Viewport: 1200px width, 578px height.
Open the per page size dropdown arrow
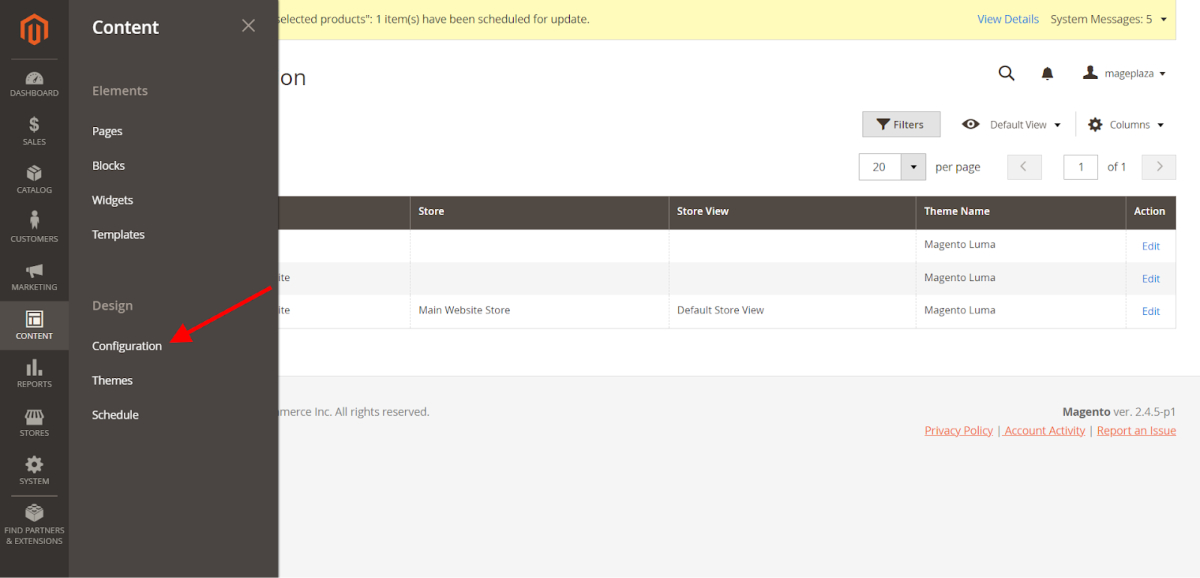coord(913,167)
